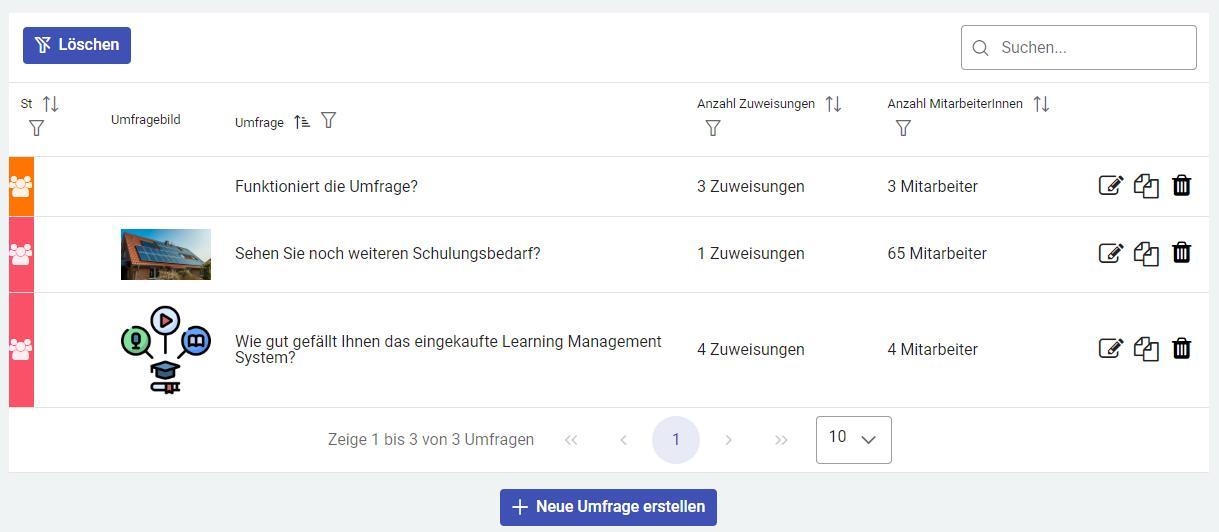The width and height of the screenshot is (1219, 532).
Task: Click into the Suchen search field
Action: point(1090,48)
